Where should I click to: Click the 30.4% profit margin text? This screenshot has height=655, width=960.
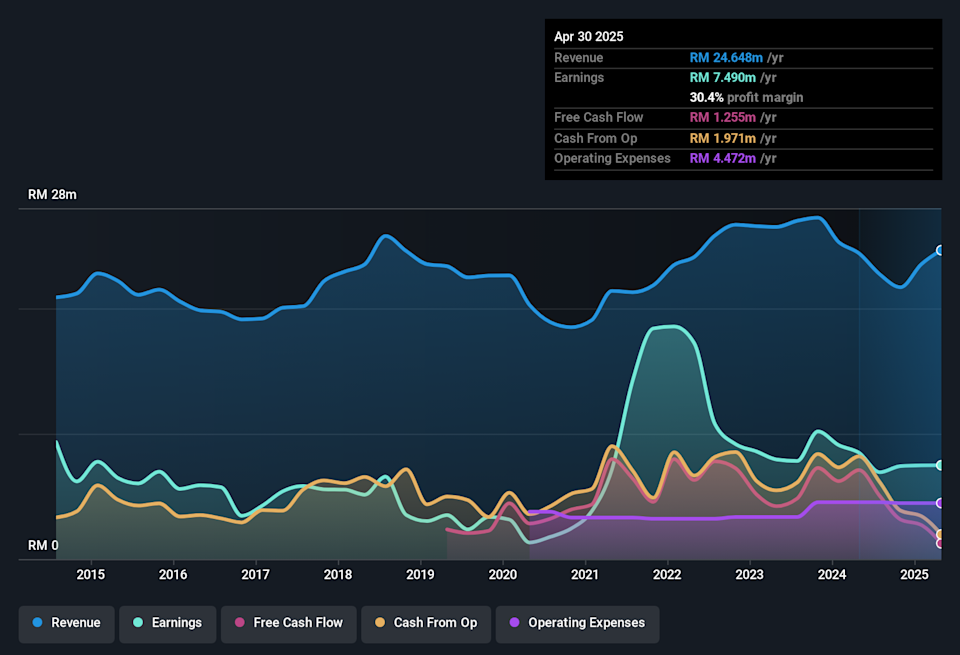[746, 97]
